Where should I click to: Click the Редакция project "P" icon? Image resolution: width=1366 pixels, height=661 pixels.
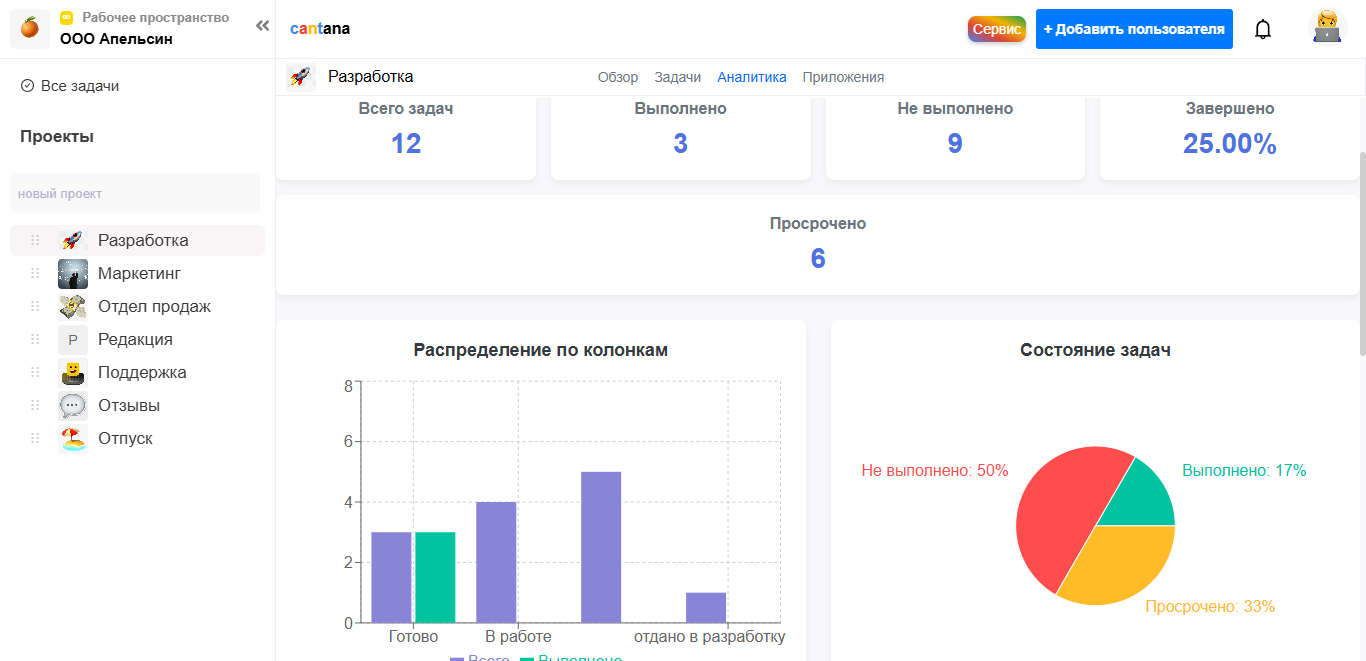[72, 339]
